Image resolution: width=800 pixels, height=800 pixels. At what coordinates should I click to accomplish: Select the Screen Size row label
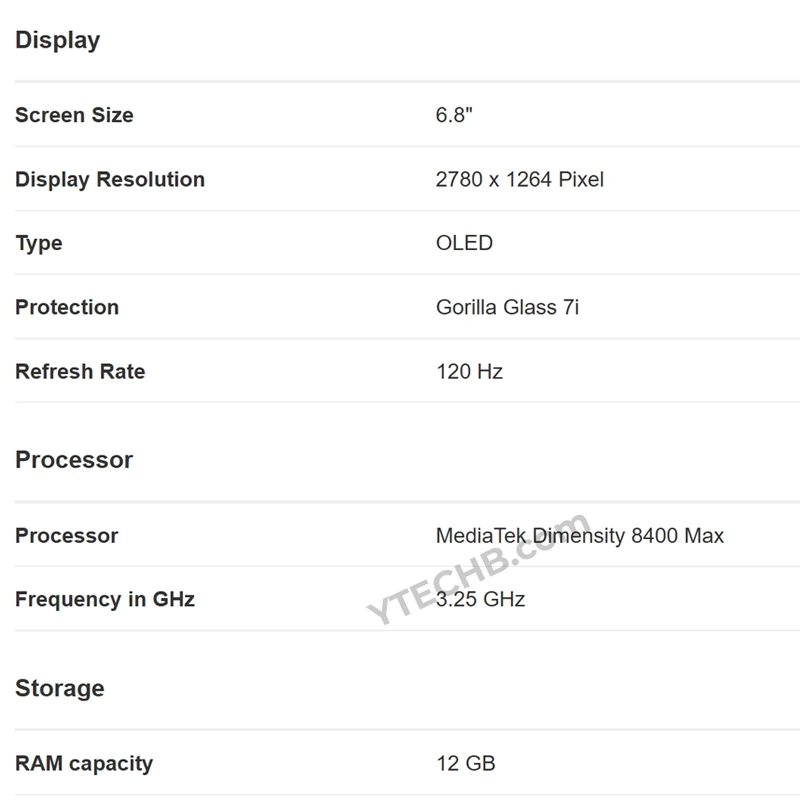coord(74,115)
